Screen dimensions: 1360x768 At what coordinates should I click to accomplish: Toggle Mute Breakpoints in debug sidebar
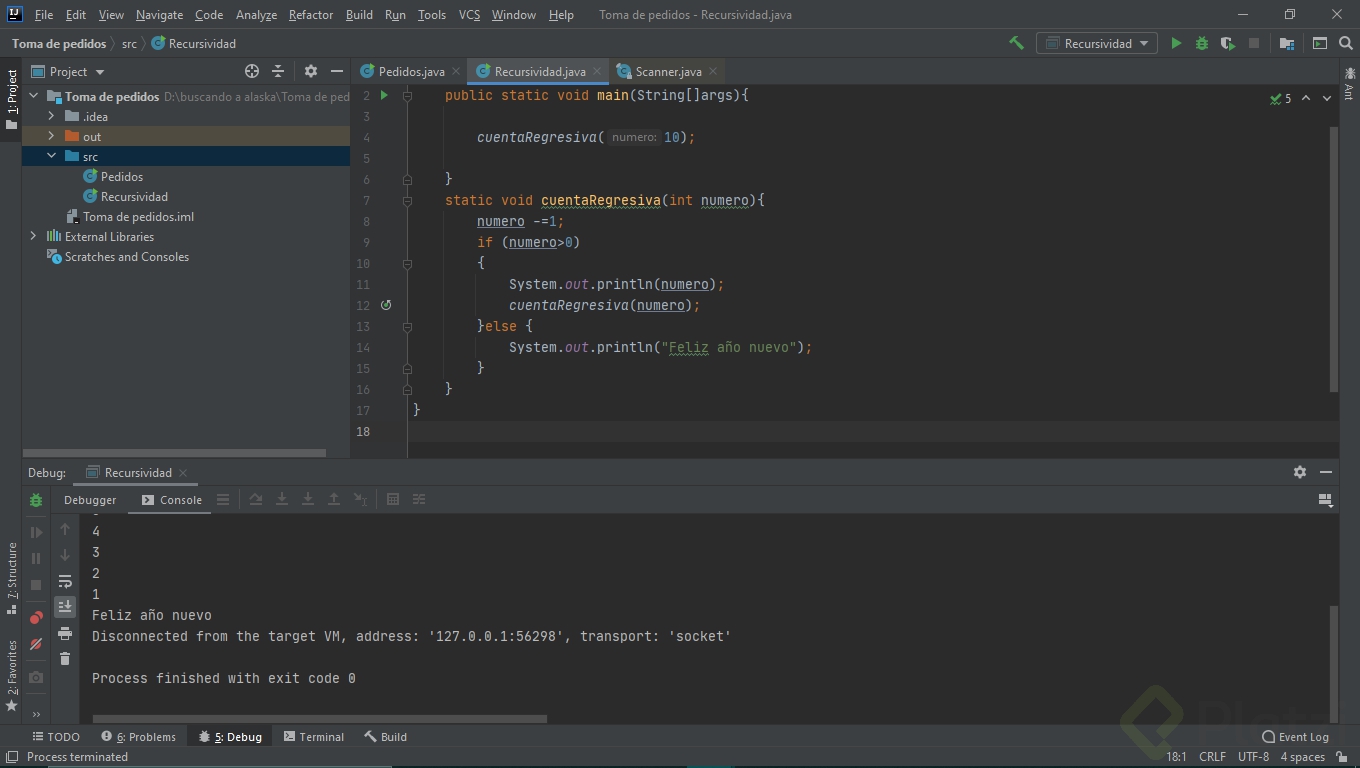tap(36, 644)
